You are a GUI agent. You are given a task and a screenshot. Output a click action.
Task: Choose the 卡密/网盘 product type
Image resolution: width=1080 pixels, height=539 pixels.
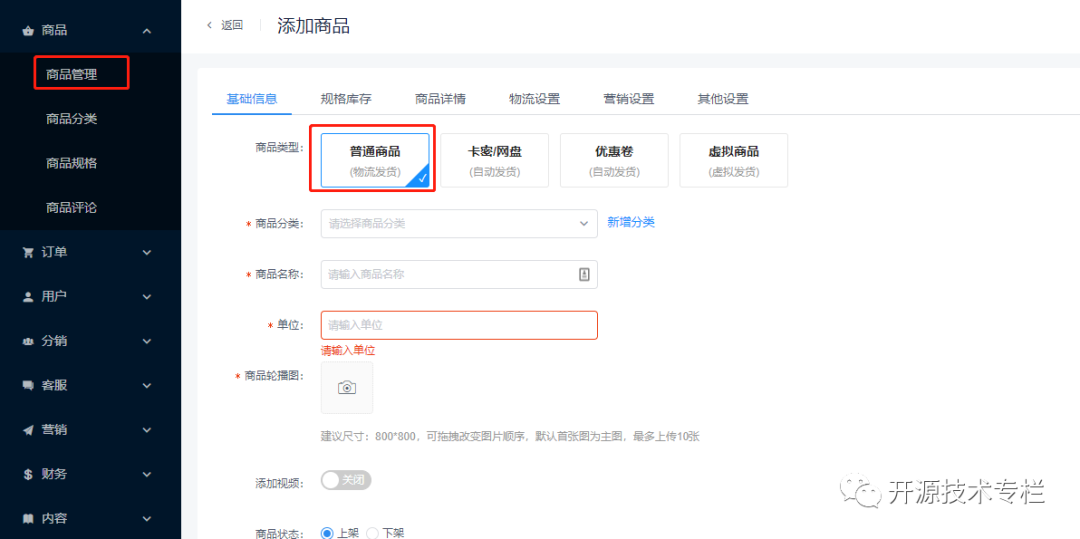click(x=495, y=160)
